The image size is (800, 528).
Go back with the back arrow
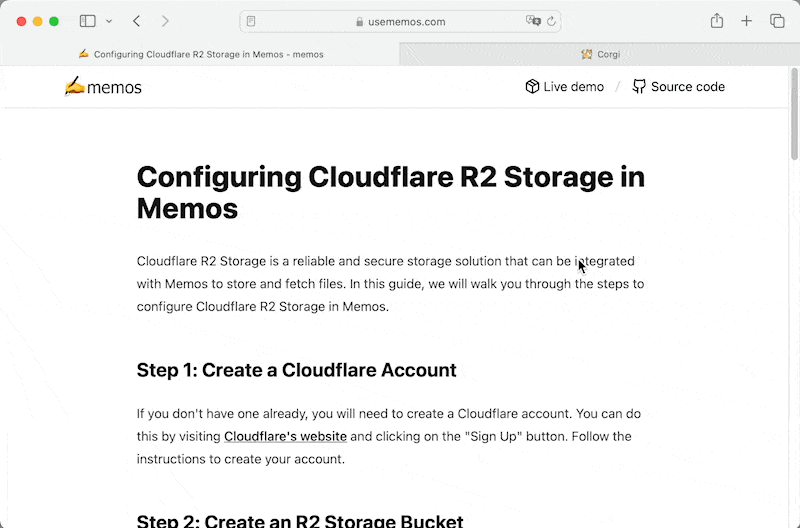(x=137, y=21)
